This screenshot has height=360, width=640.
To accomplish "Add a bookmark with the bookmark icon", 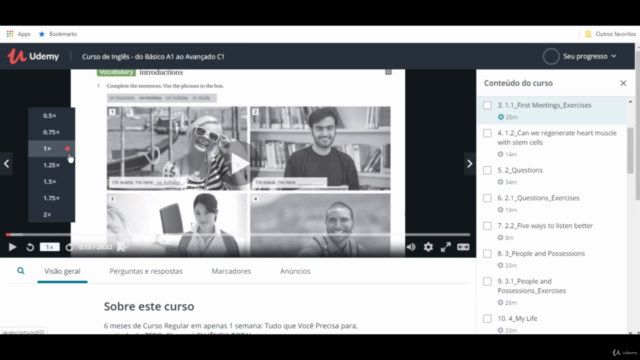I will [121, 247].
